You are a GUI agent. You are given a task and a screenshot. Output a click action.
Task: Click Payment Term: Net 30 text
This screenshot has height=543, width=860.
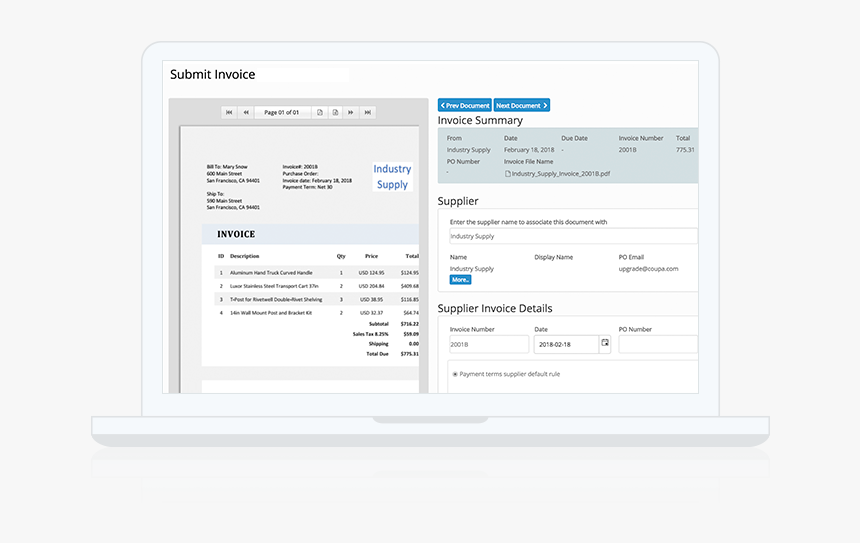coord(308,187)
